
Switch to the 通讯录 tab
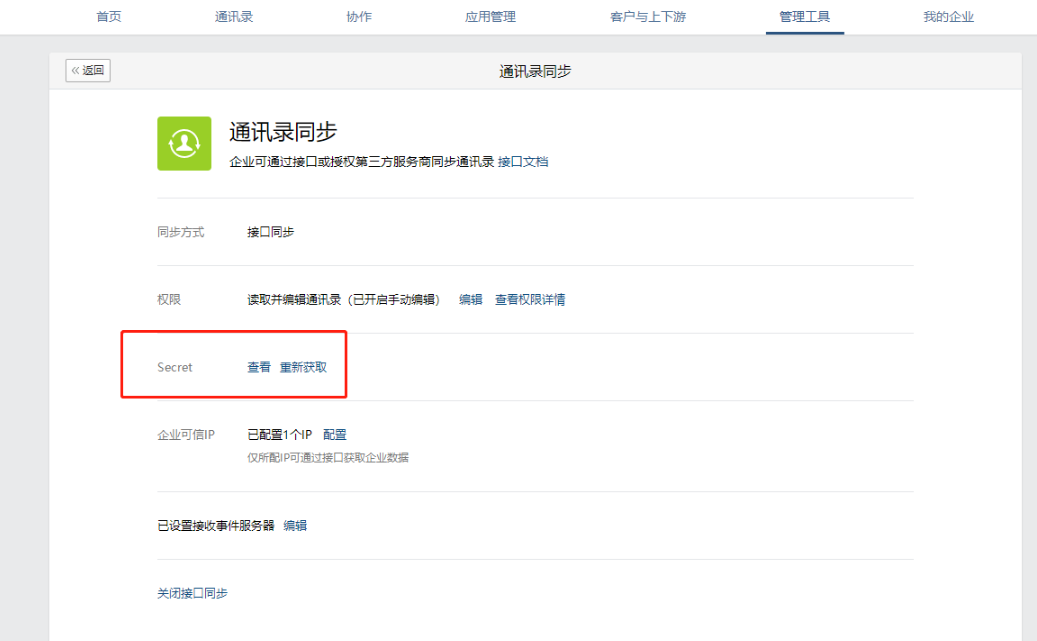(x=234, y=17)
